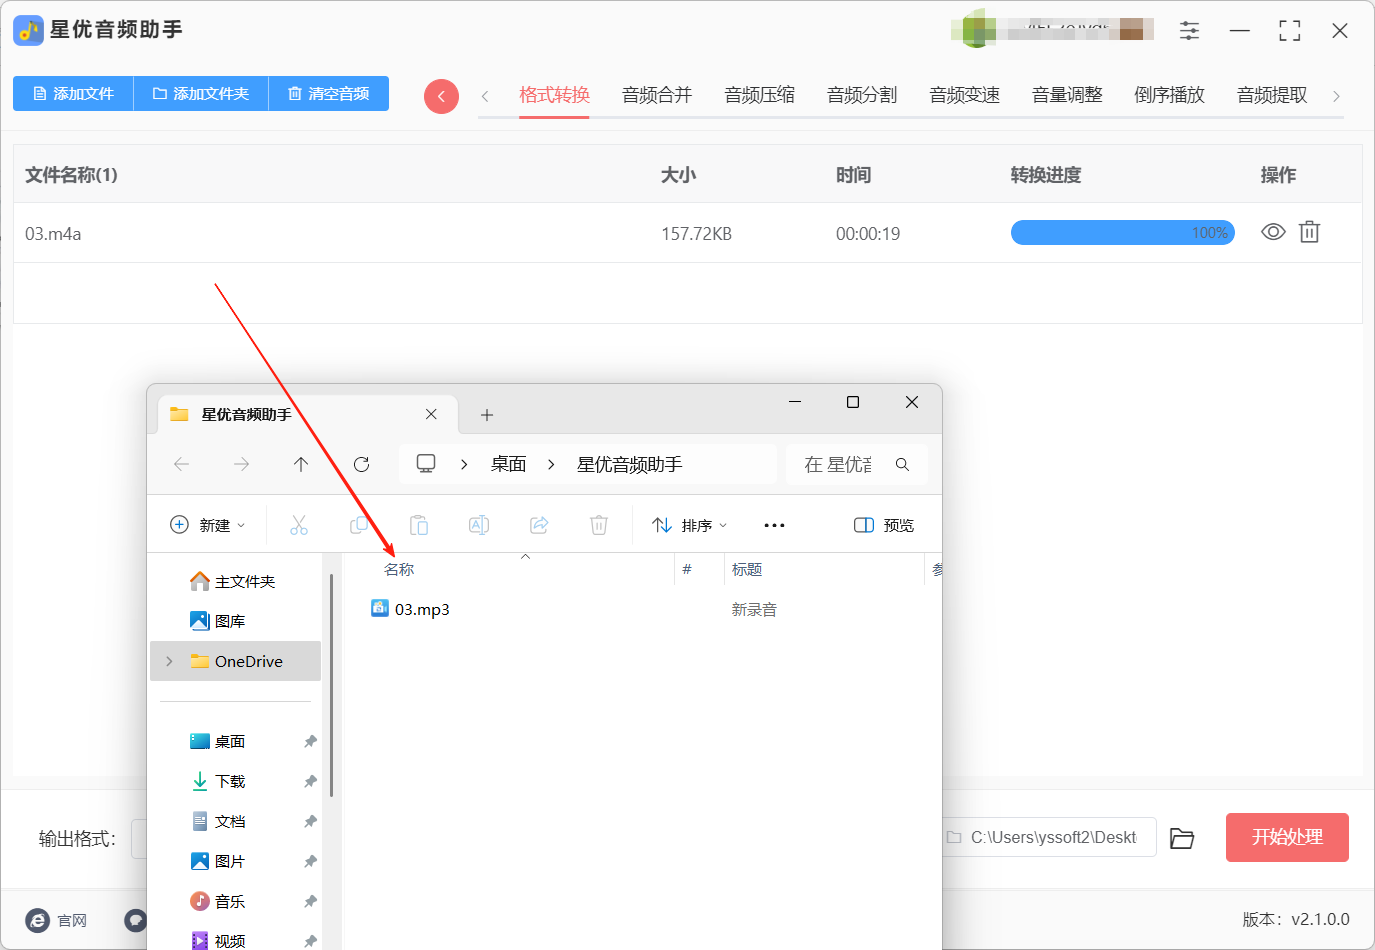Screen dimensions: 1375x950
Task: Click the Cut scissors icon
Action: click(299, 525)
